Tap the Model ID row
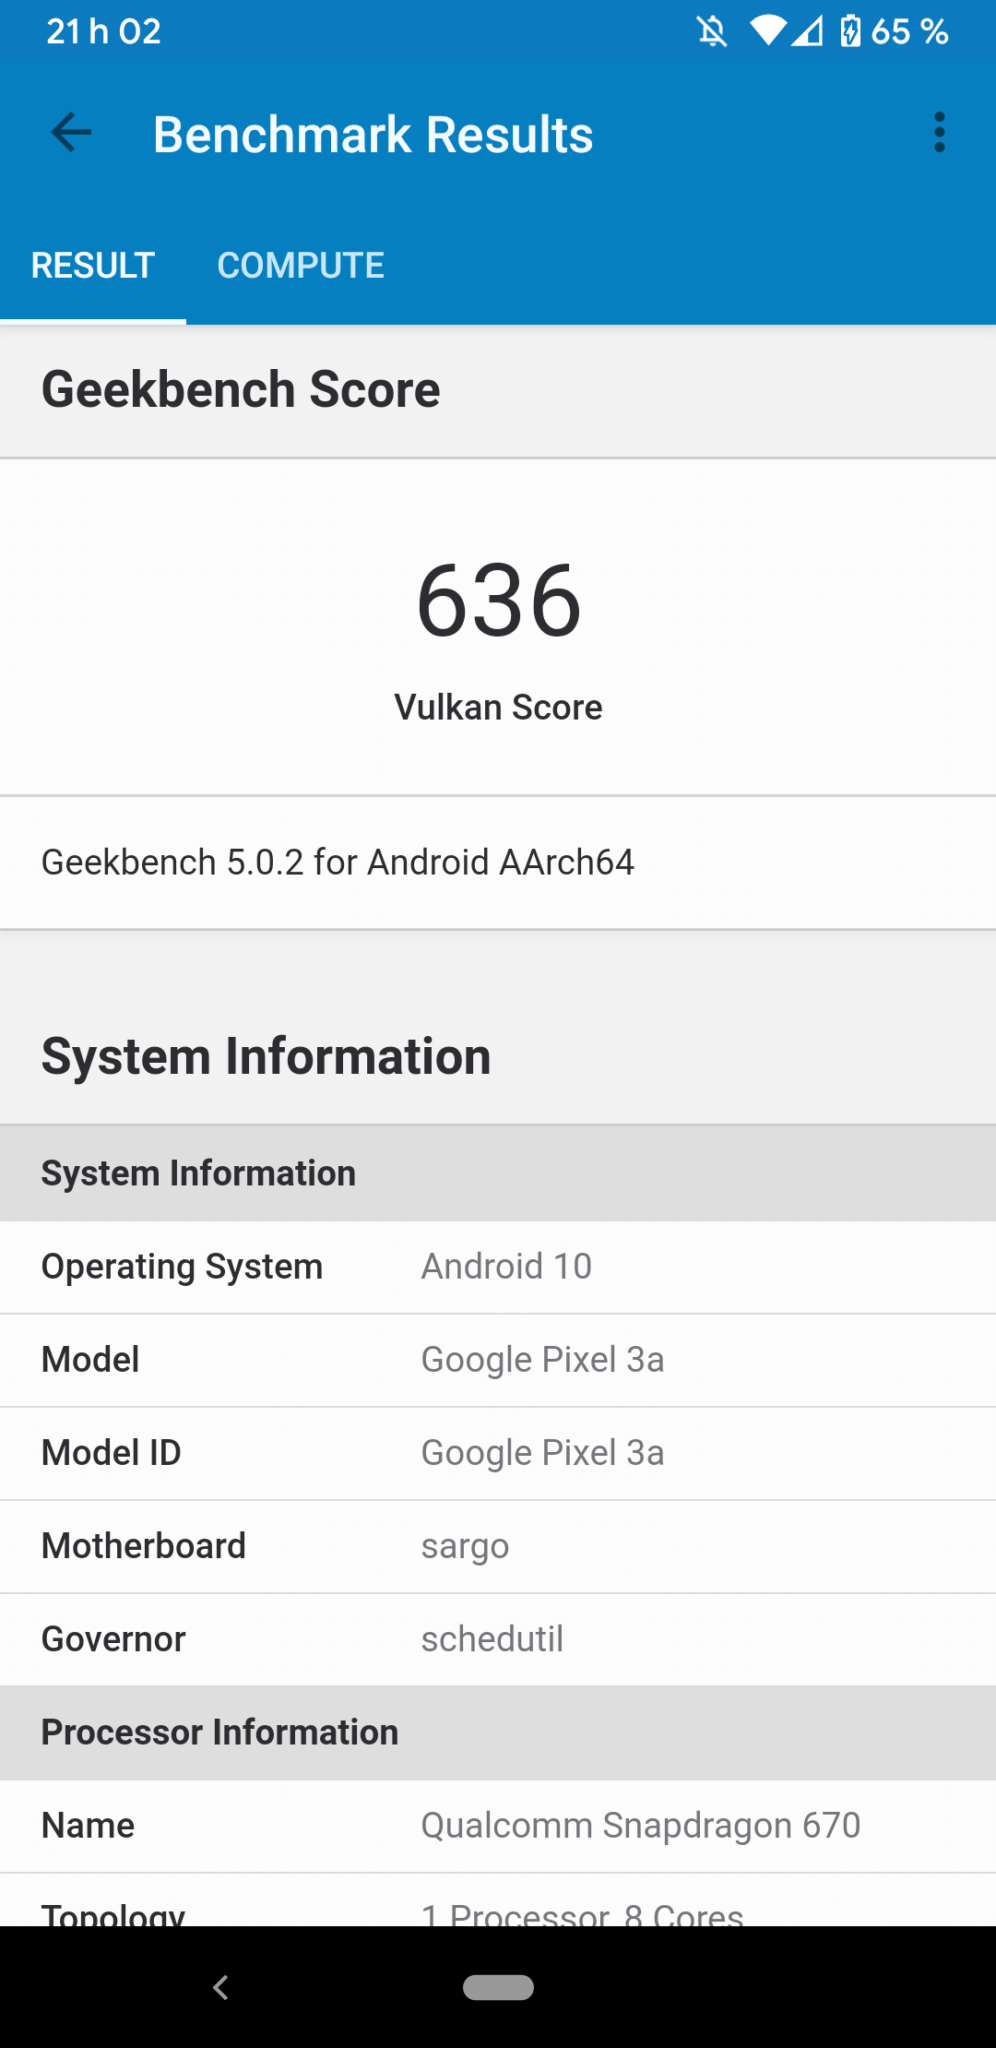This screenshot has width=996, height=2048. [x=498, y=1453]
